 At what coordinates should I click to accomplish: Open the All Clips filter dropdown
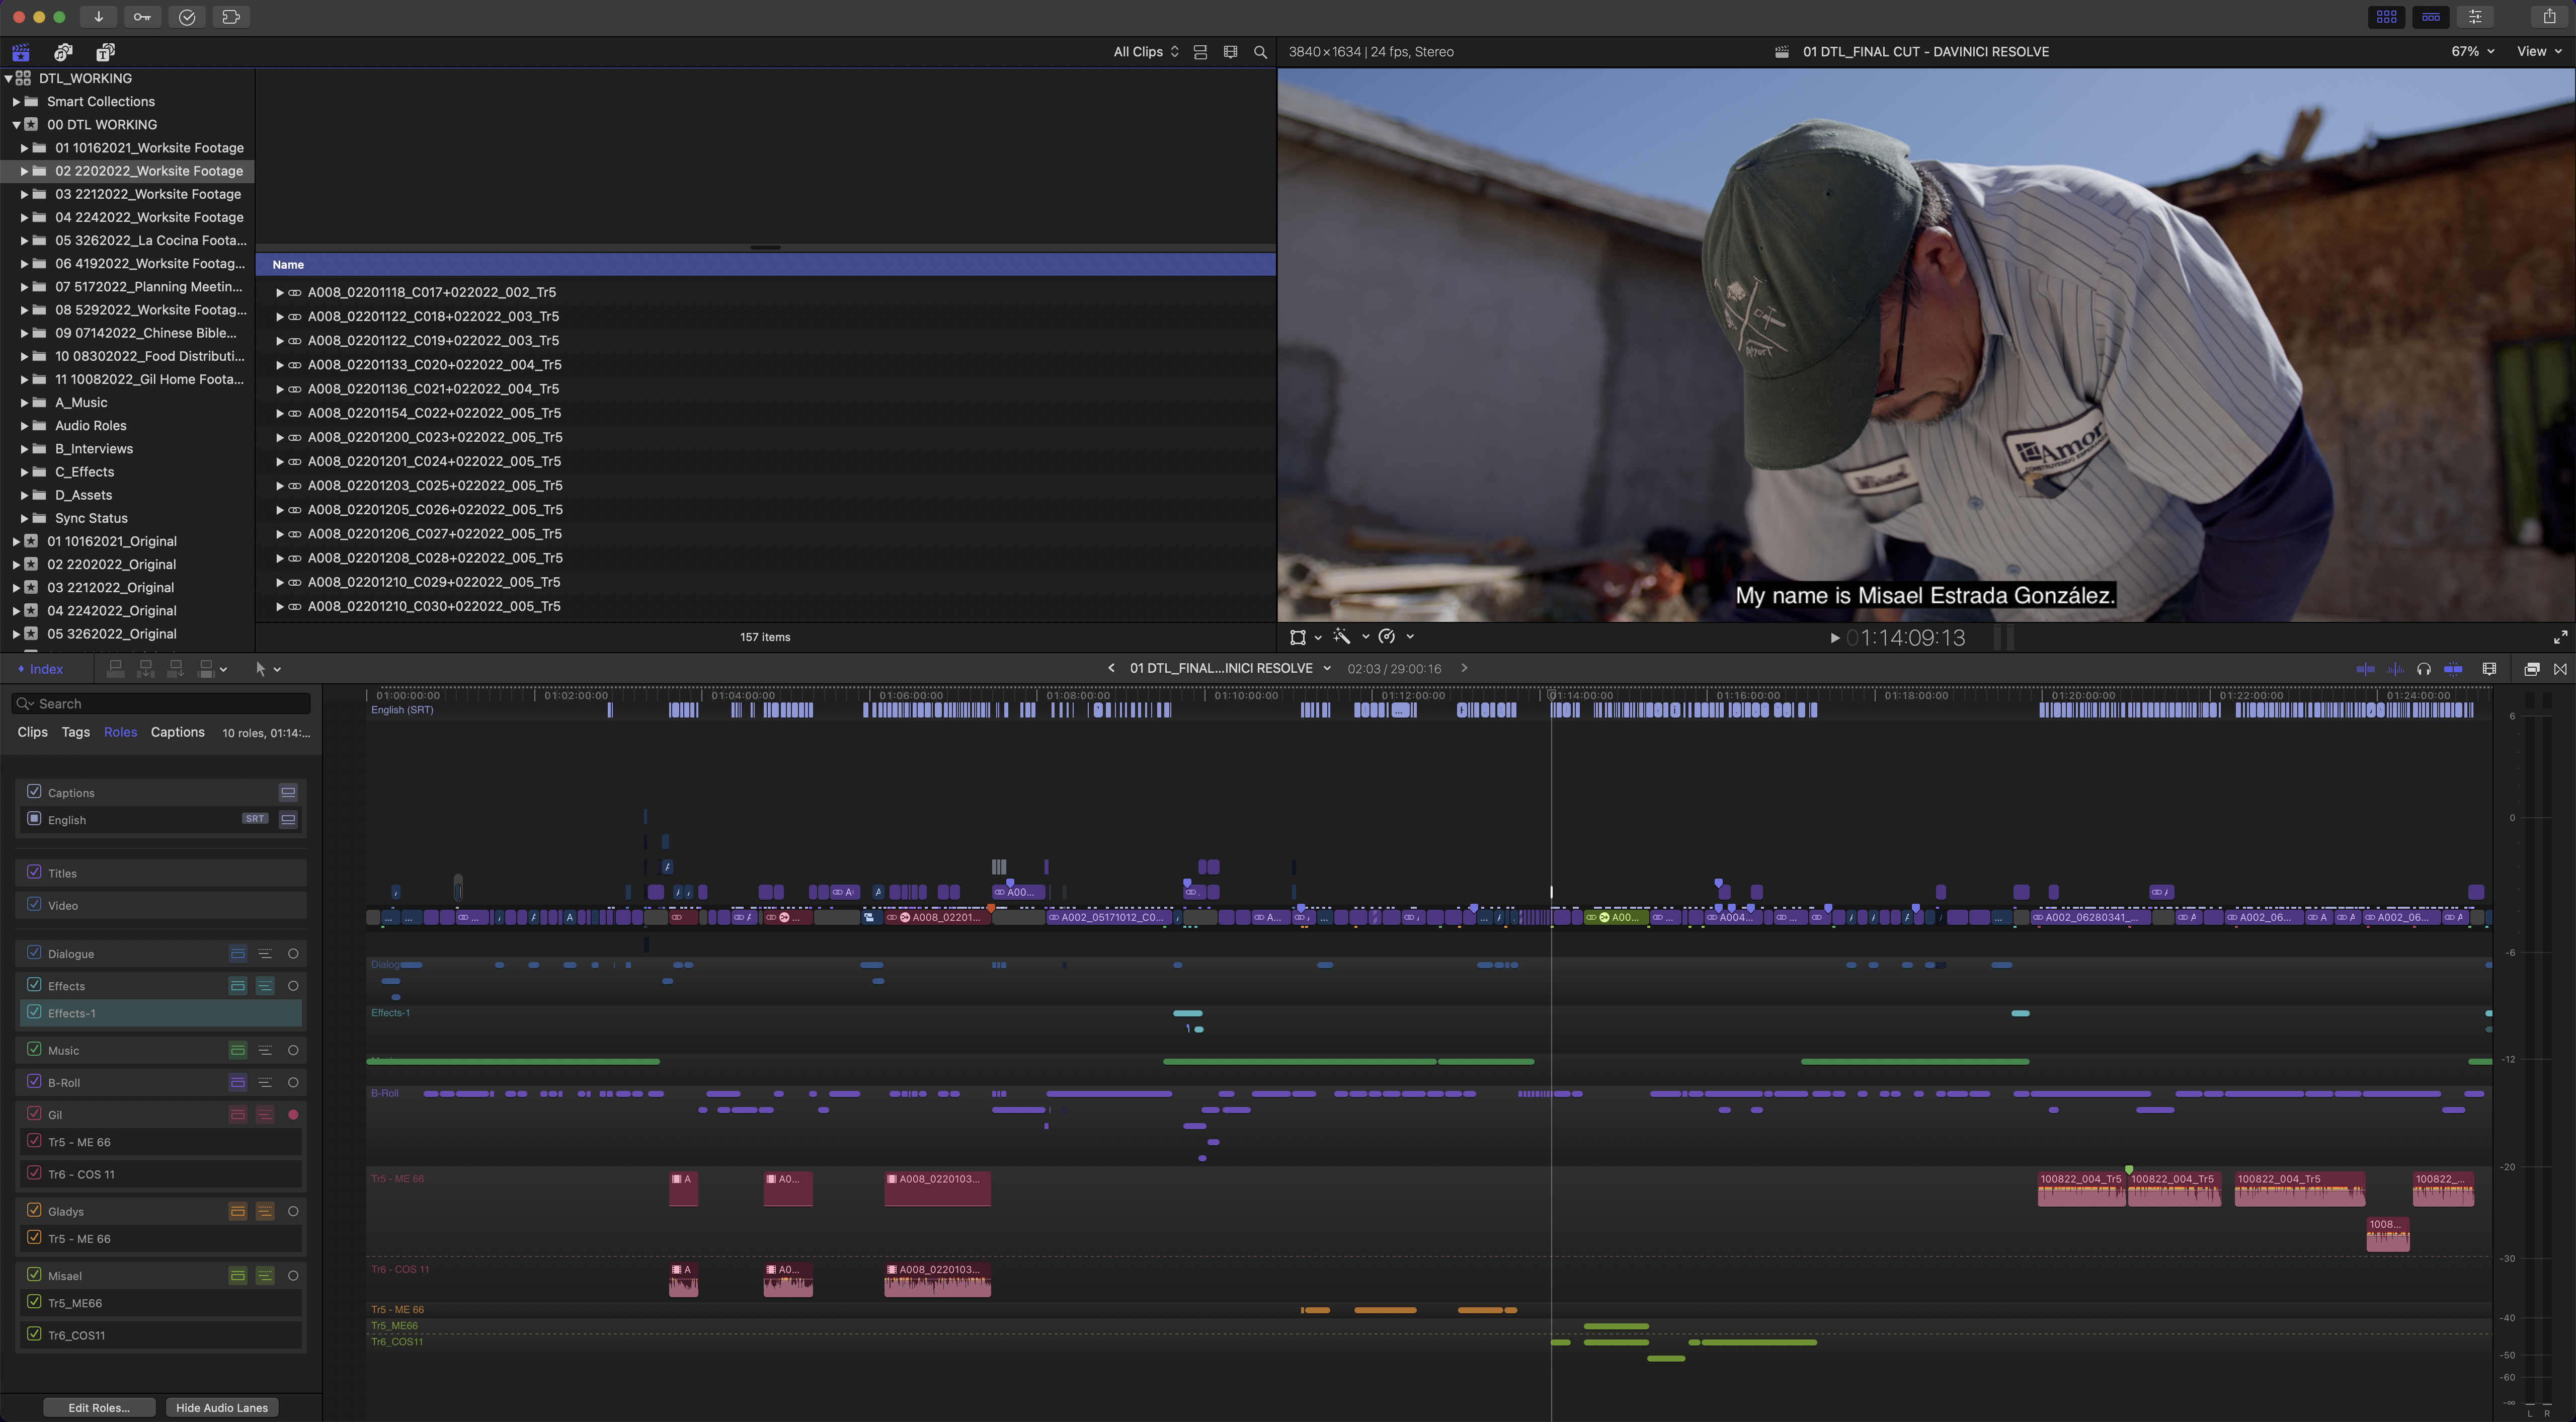1146,52
